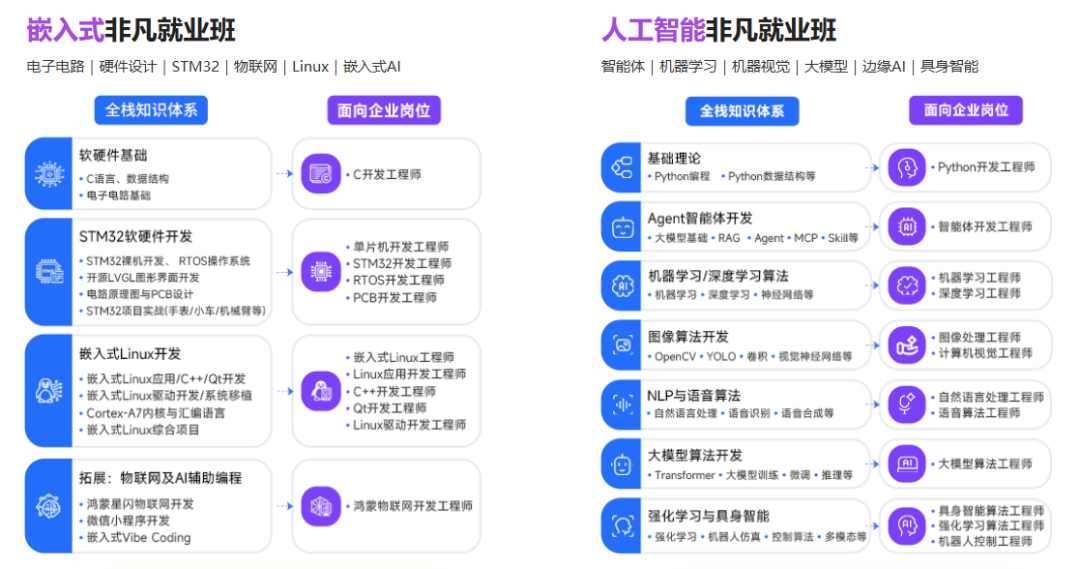The image size is (1080, 569).
Task: Click the blue icon beside 强化学习与具身智能
Action: pos(622,526)
